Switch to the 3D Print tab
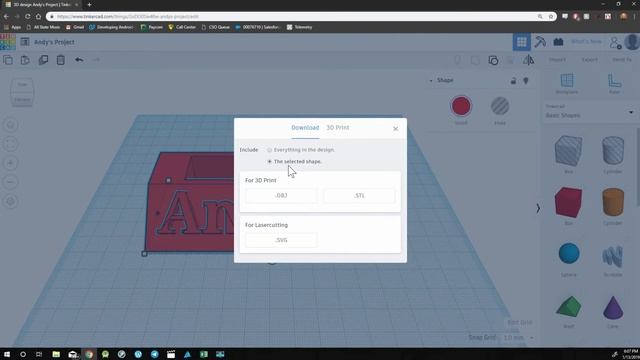 (x=338, y=128)
